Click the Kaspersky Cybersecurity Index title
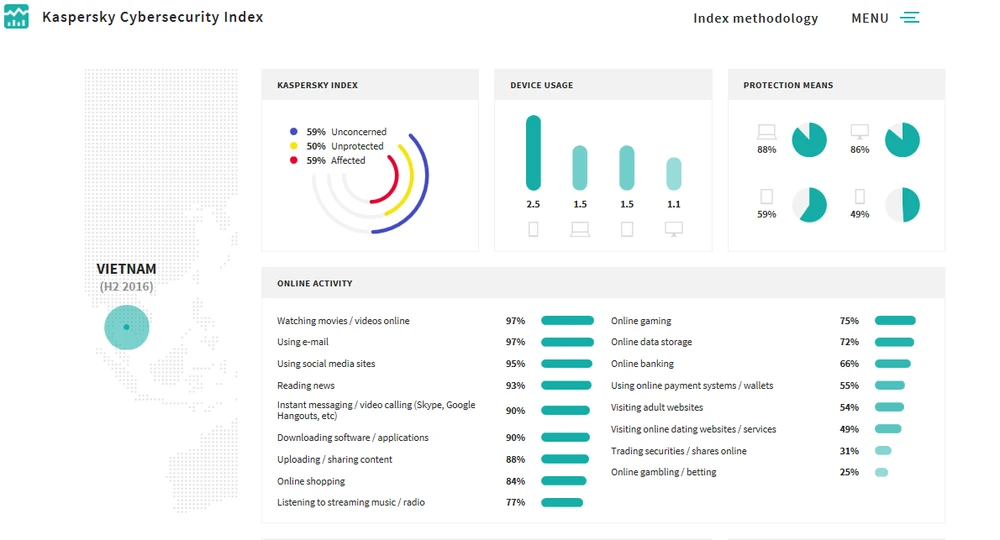The height and width of the screenshot is (540, 1000). point(152,17)
